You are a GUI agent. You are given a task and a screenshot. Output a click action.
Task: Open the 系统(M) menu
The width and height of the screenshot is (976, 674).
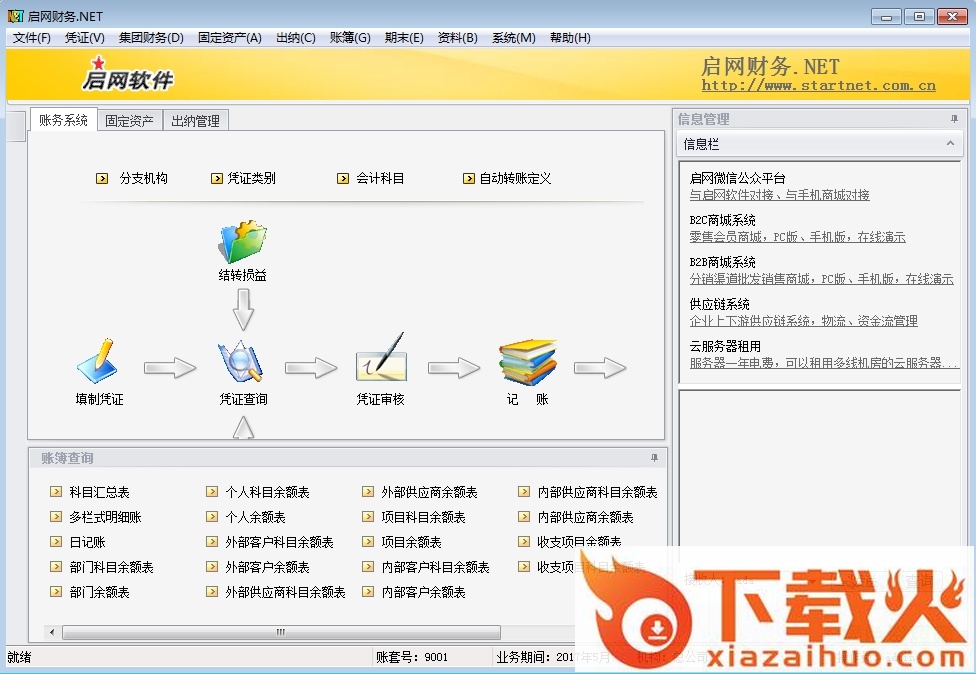[x=514, y=38]
